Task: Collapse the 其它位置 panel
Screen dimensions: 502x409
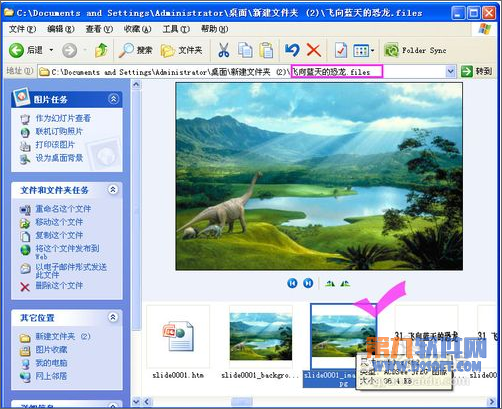Action: (x=113, y=317)
